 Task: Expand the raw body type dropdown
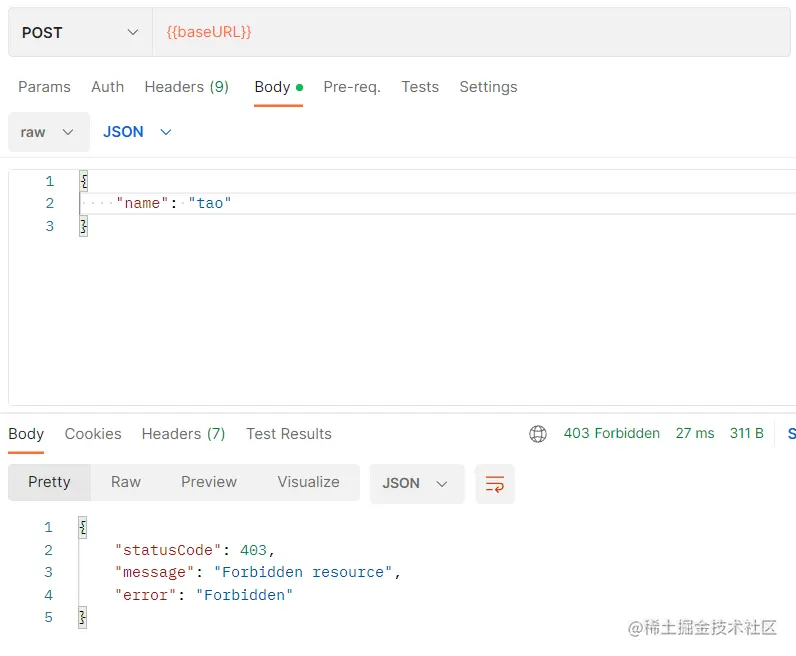click(x=49, y=132)
